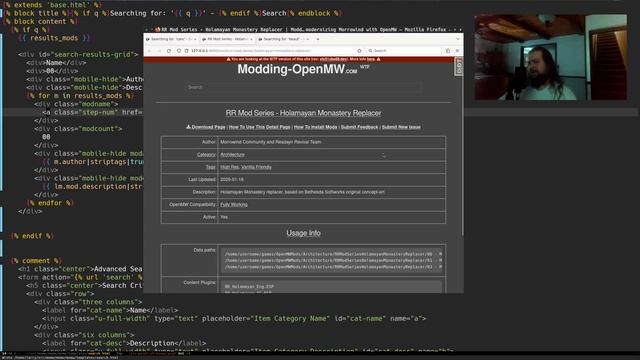640x360 pixels.
Task: Open How To Use This Detail Page
Action: (260, 127)
